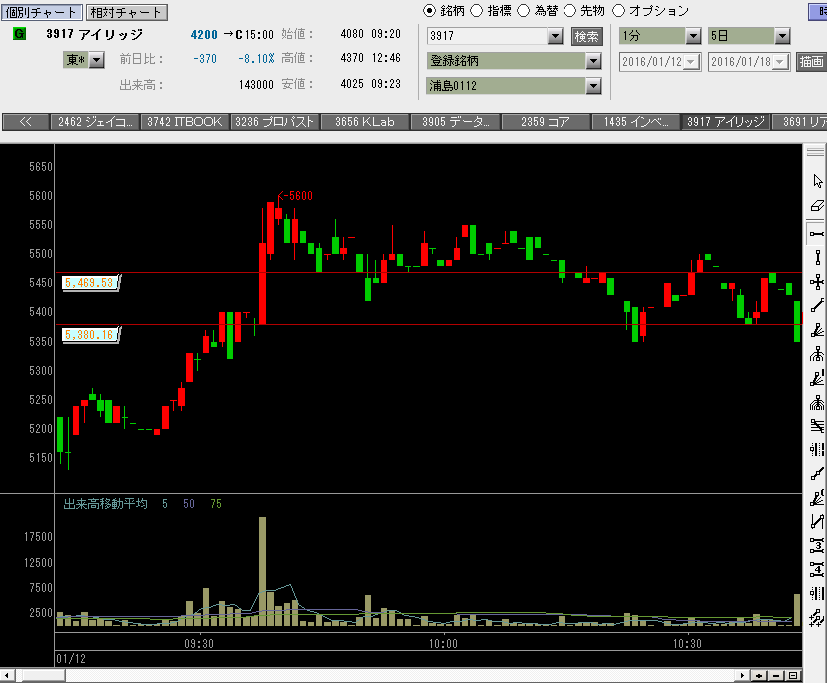This screenshot has height=683, width=827.
Task: Select the vertical line drawing tool
Action: click(817, 257)
